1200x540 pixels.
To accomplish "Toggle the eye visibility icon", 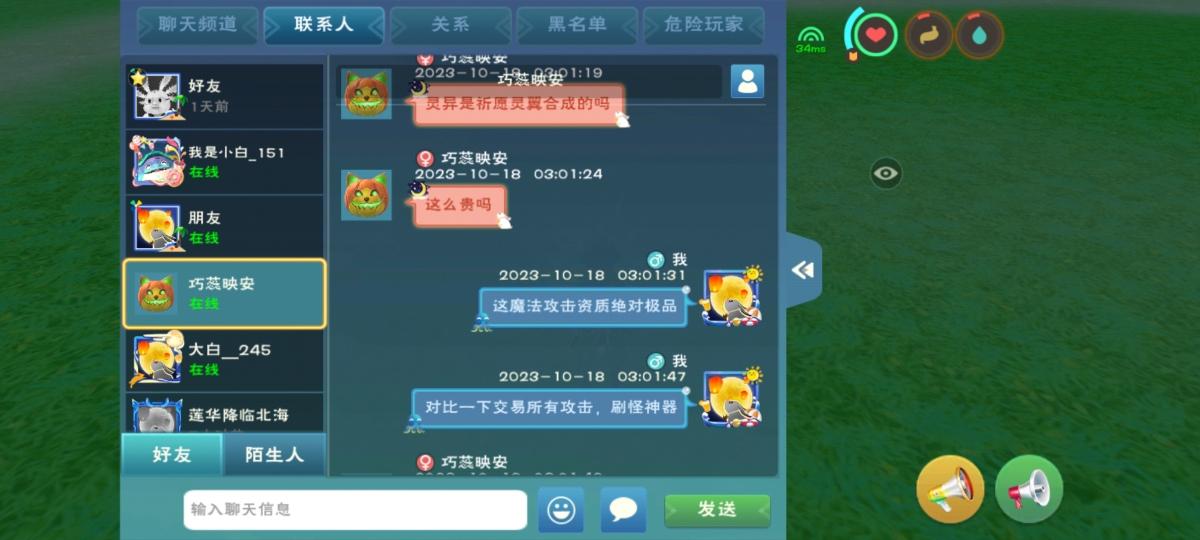I will 885,173.
